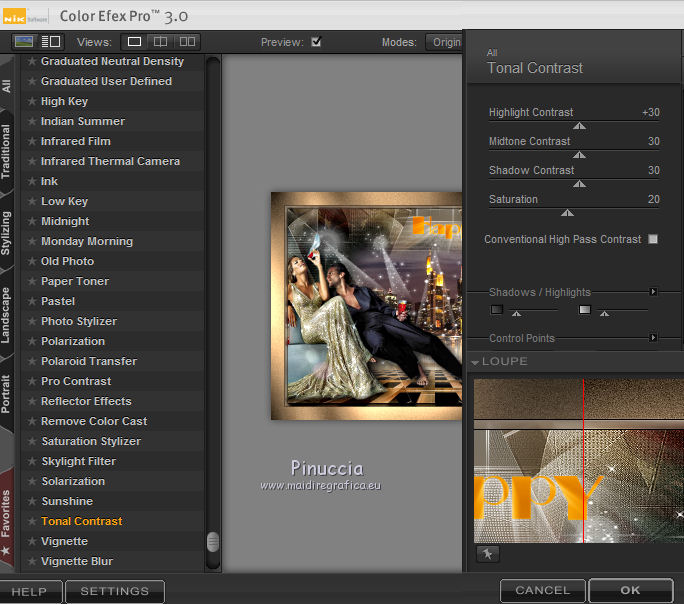684x604 pixels.
Task: Collapse the Loupe panel
Action: point(475,362)
